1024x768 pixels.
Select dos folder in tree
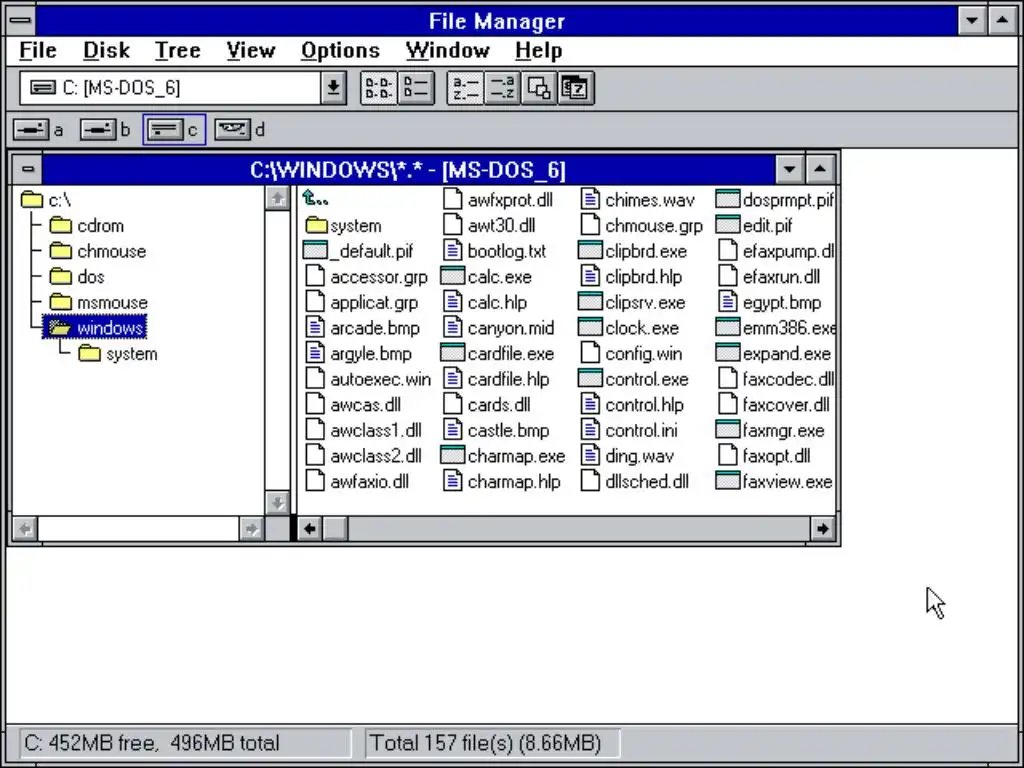click(x=77, y=277)
